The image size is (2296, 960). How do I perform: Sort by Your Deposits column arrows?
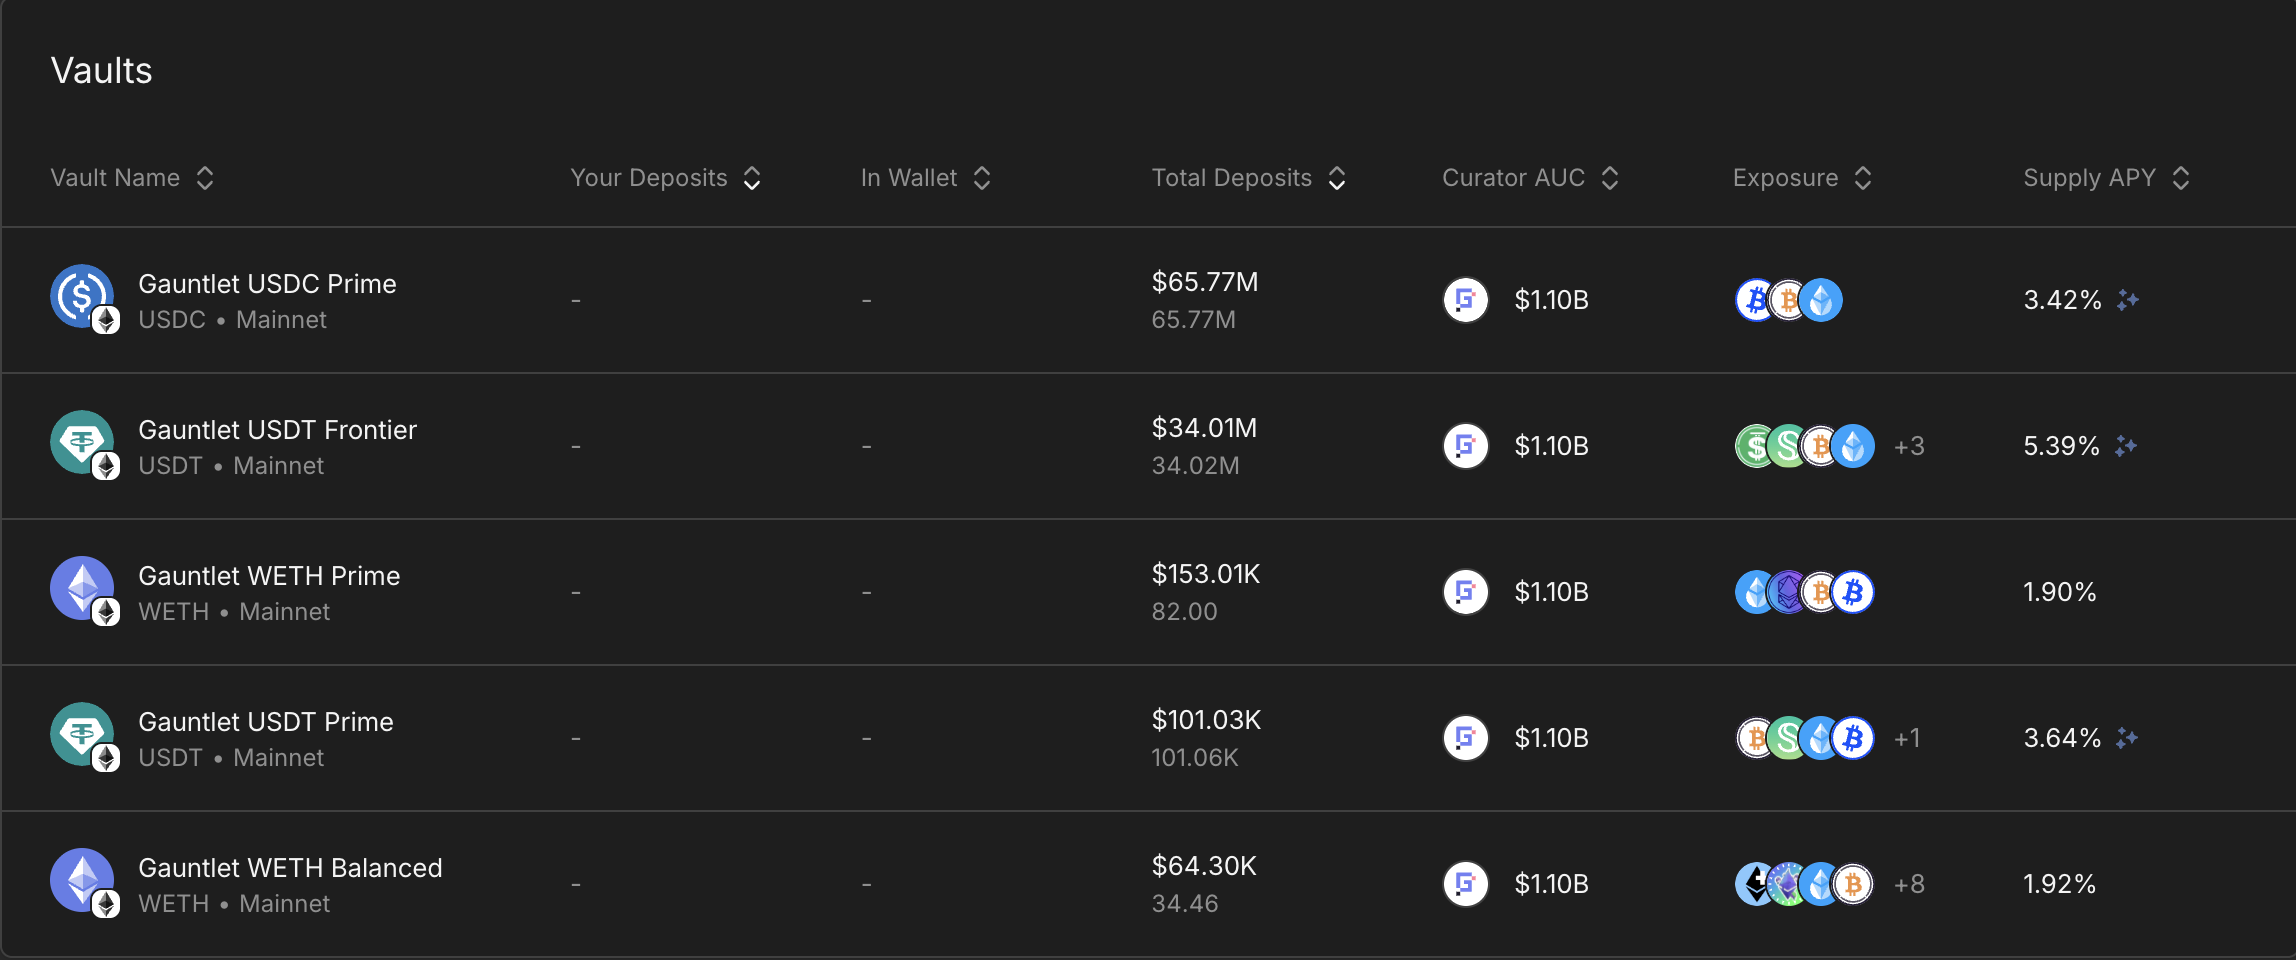coord(752,178)
